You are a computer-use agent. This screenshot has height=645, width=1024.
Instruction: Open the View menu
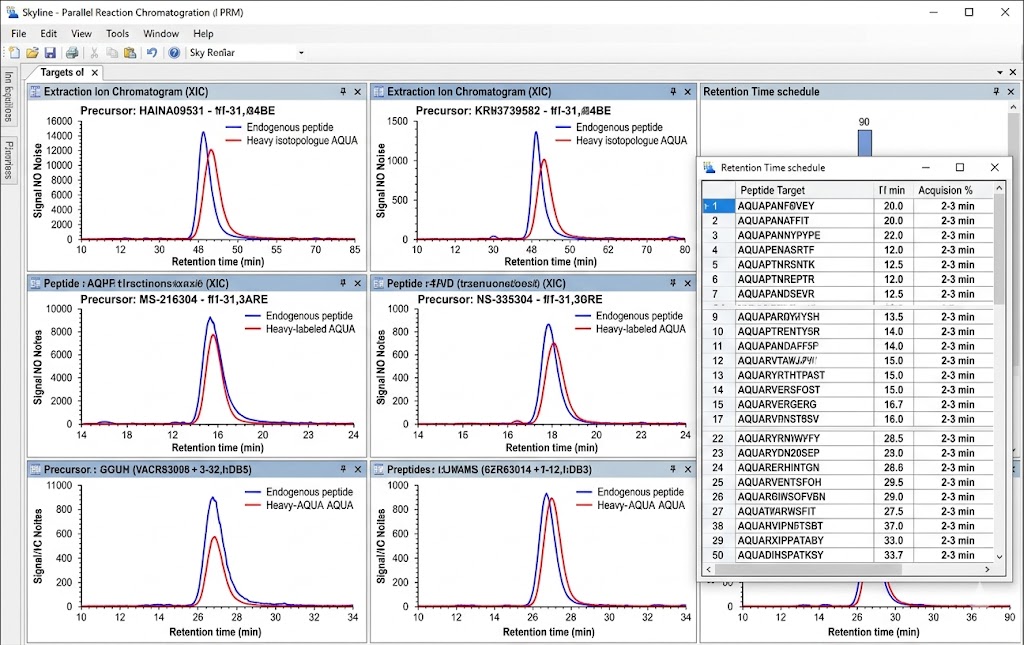tap(82, 33)
